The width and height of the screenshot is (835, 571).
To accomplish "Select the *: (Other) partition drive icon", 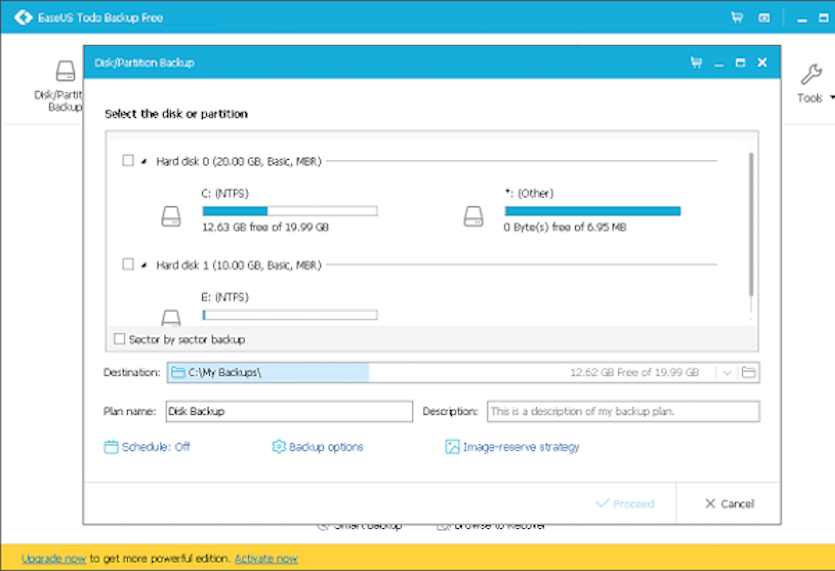I will point(474,215).
